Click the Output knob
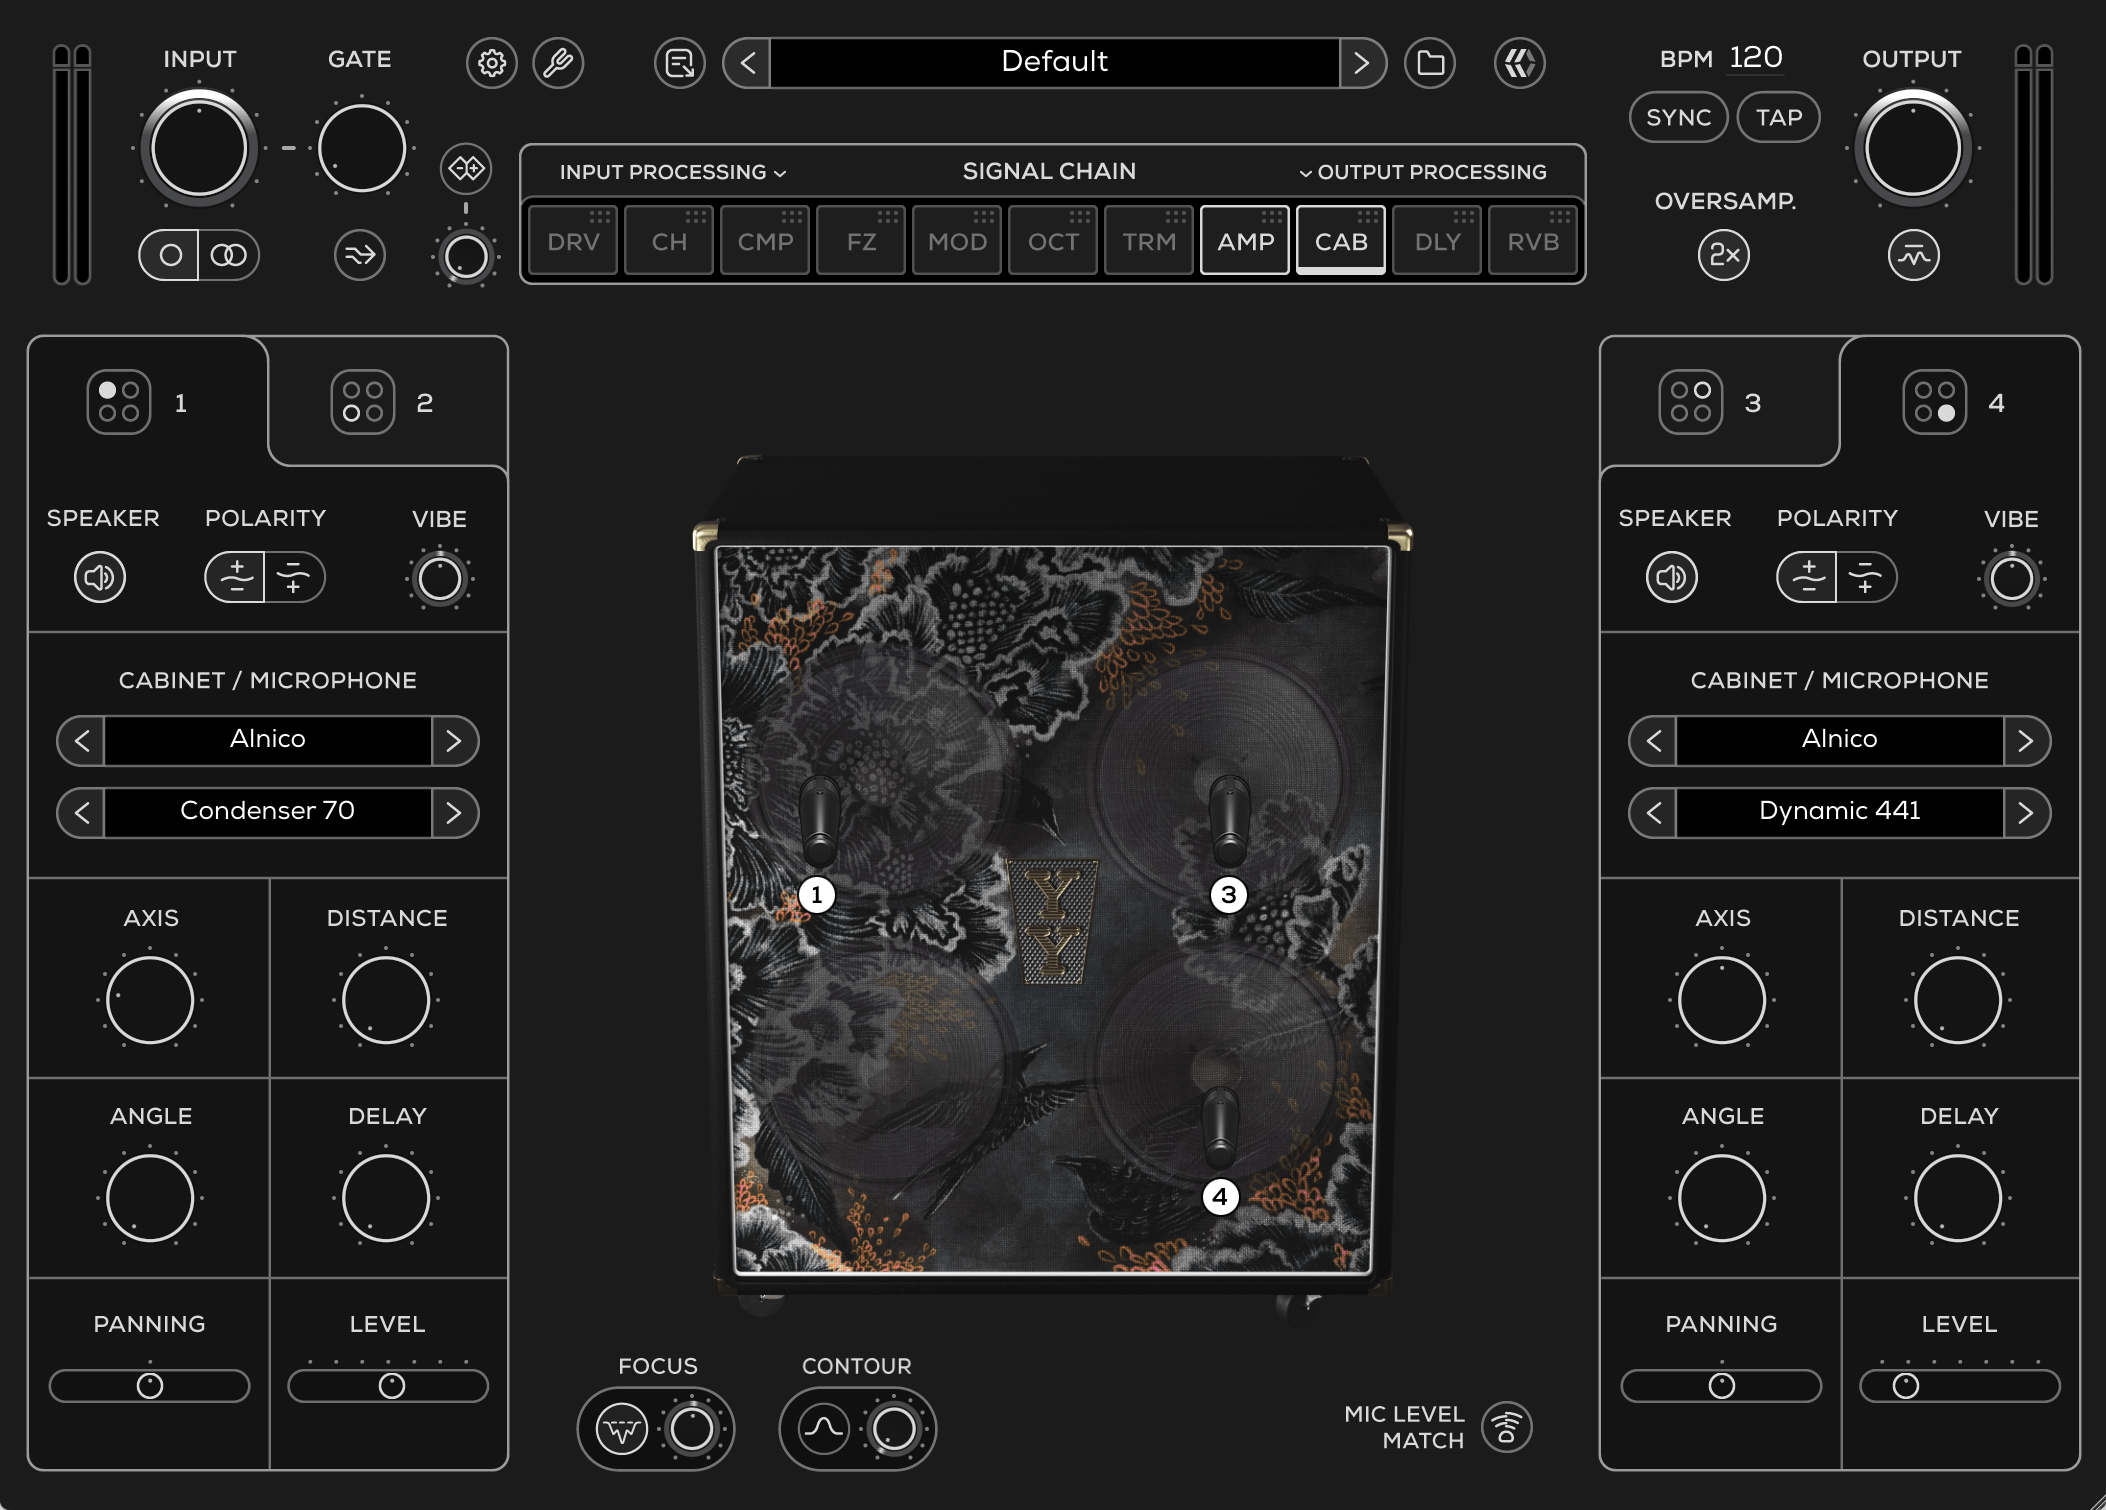The height and width of the screenshot is (1510, 2106). point(1913,149)
